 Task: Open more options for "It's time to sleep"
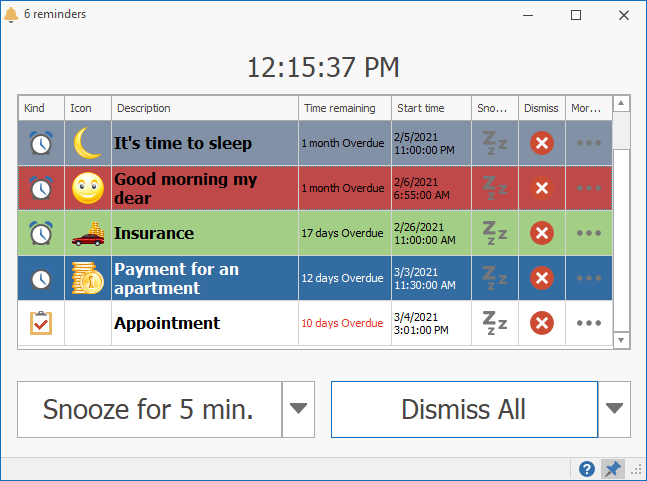[589, 143]
